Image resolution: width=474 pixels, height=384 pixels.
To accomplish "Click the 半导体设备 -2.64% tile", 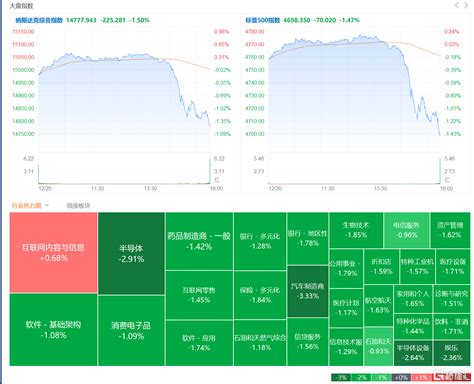I will [413, 353].
